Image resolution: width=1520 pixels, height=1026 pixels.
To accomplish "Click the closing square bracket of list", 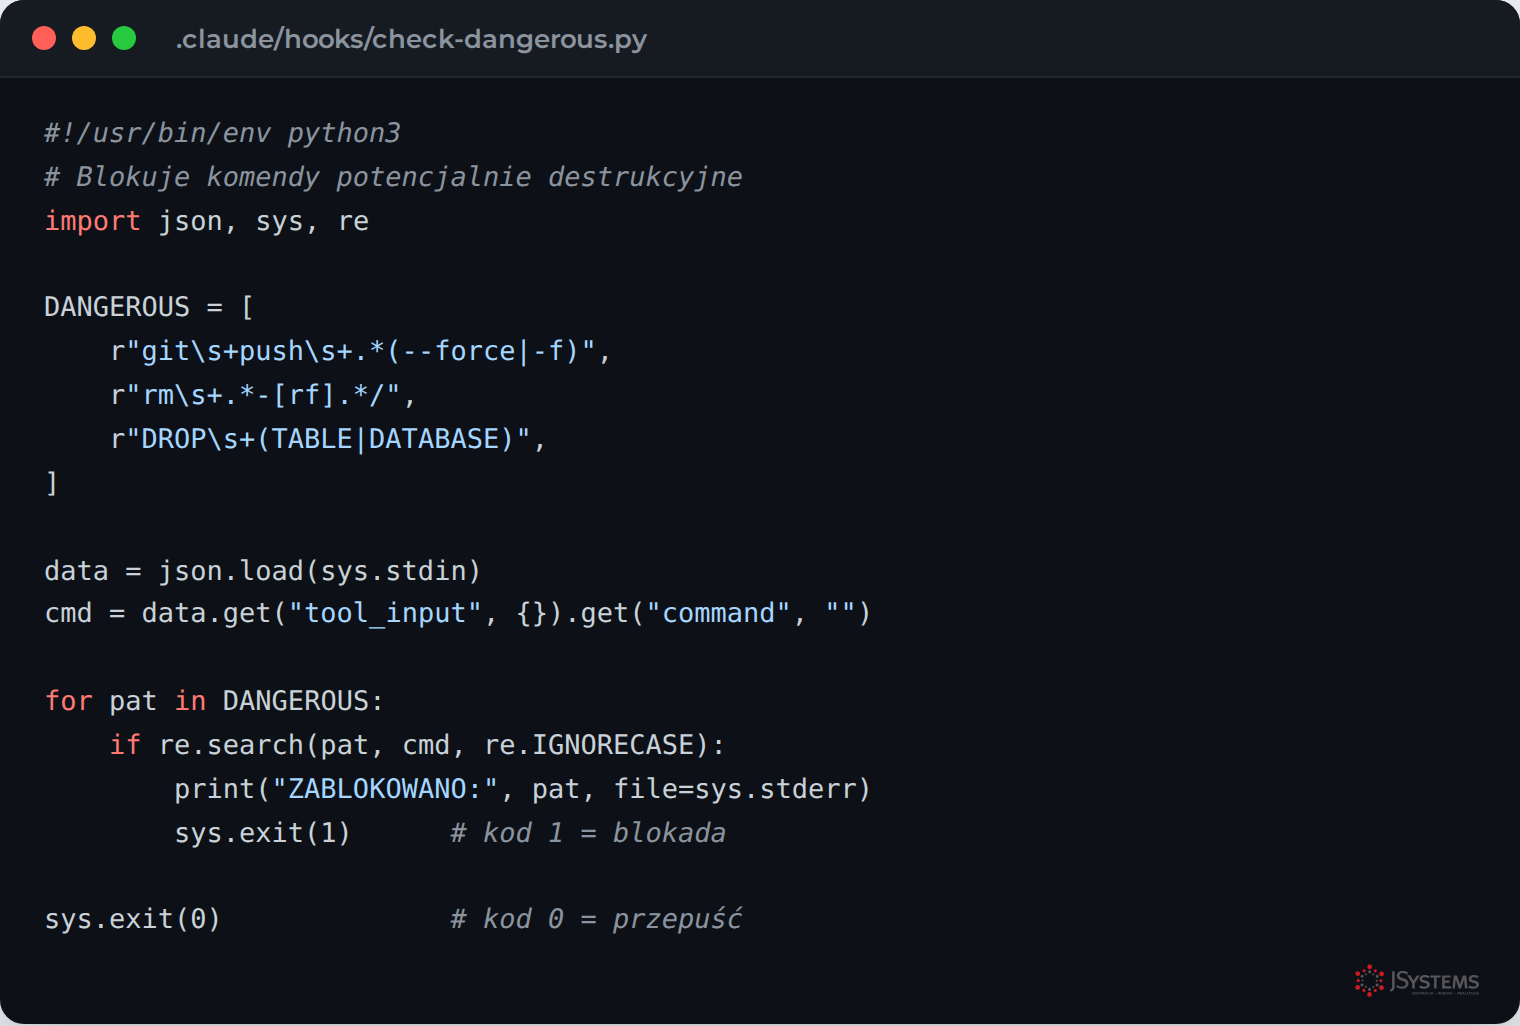I will tap(52, 483).
